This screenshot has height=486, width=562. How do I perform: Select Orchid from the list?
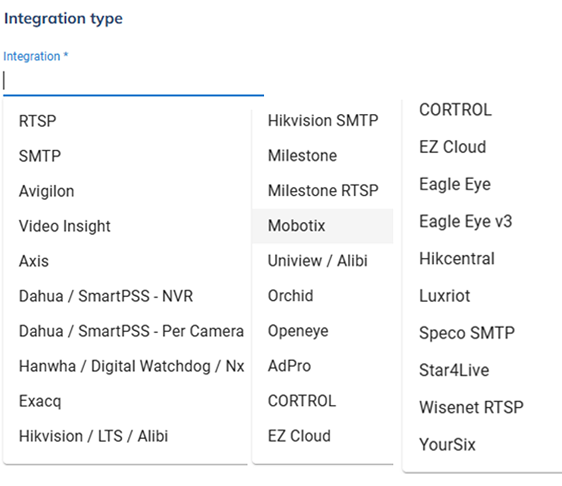click(323, 296)
